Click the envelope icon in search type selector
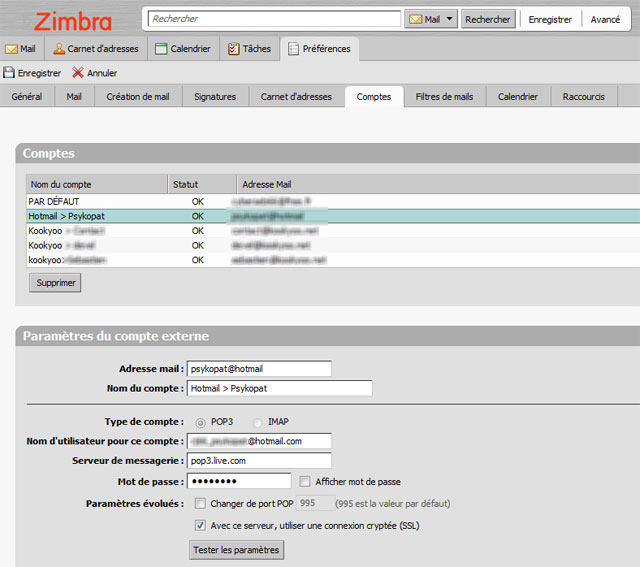This screenshot has height=567, width=640. click(x=415, y=19)
